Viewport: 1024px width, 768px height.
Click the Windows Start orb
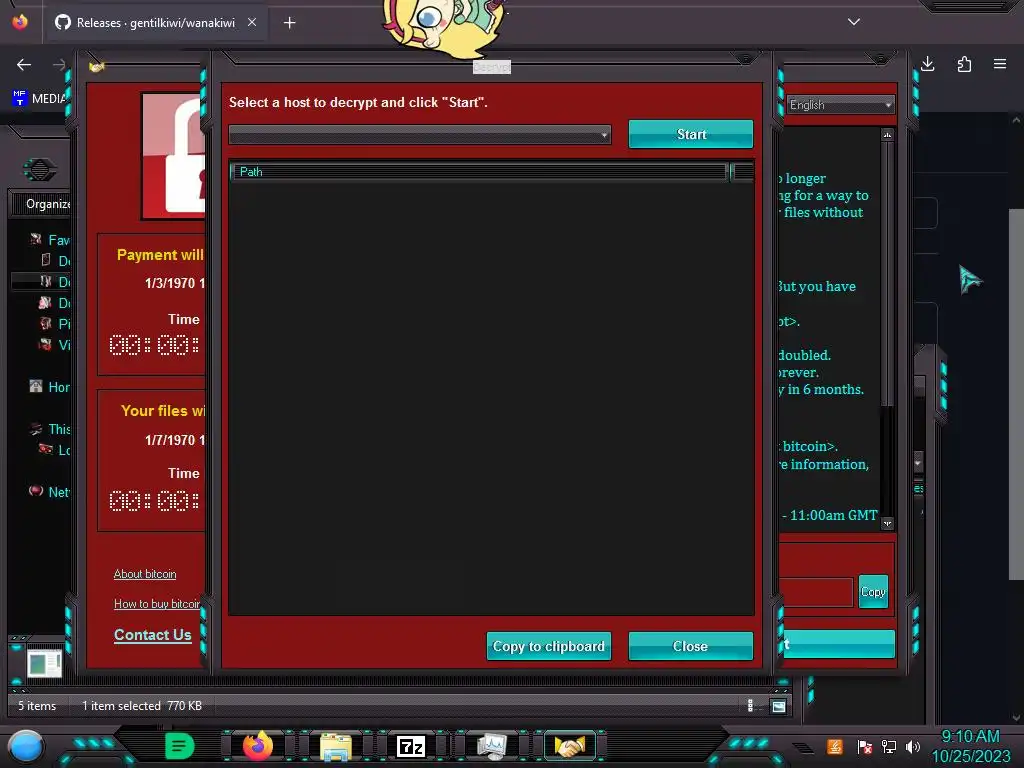pyautogui.click(x=26, y=746)
